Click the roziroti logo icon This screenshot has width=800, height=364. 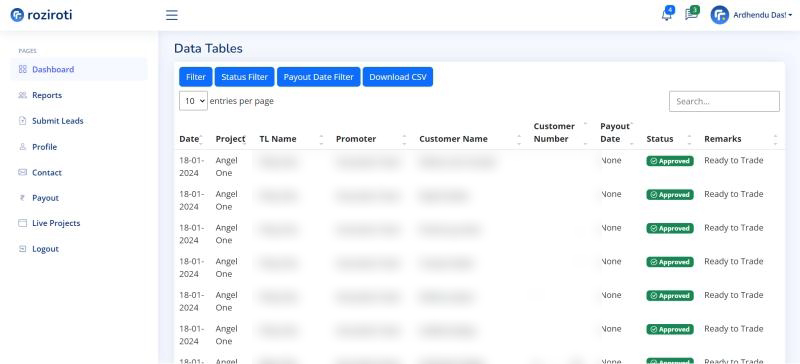coord(17,15)
